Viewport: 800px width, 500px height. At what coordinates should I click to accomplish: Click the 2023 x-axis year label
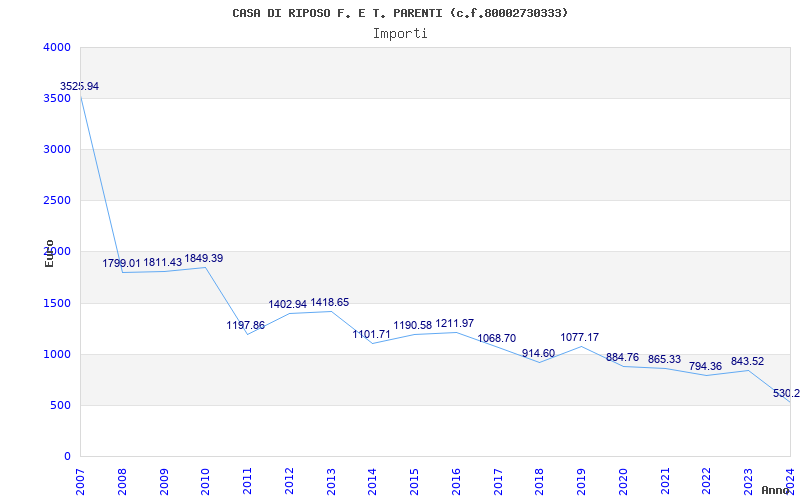748,481
